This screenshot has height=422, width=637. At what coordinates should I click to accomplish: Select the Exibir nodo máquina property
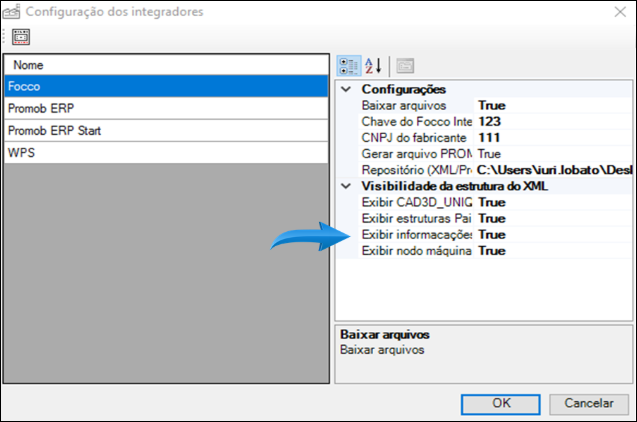(416, 251)
